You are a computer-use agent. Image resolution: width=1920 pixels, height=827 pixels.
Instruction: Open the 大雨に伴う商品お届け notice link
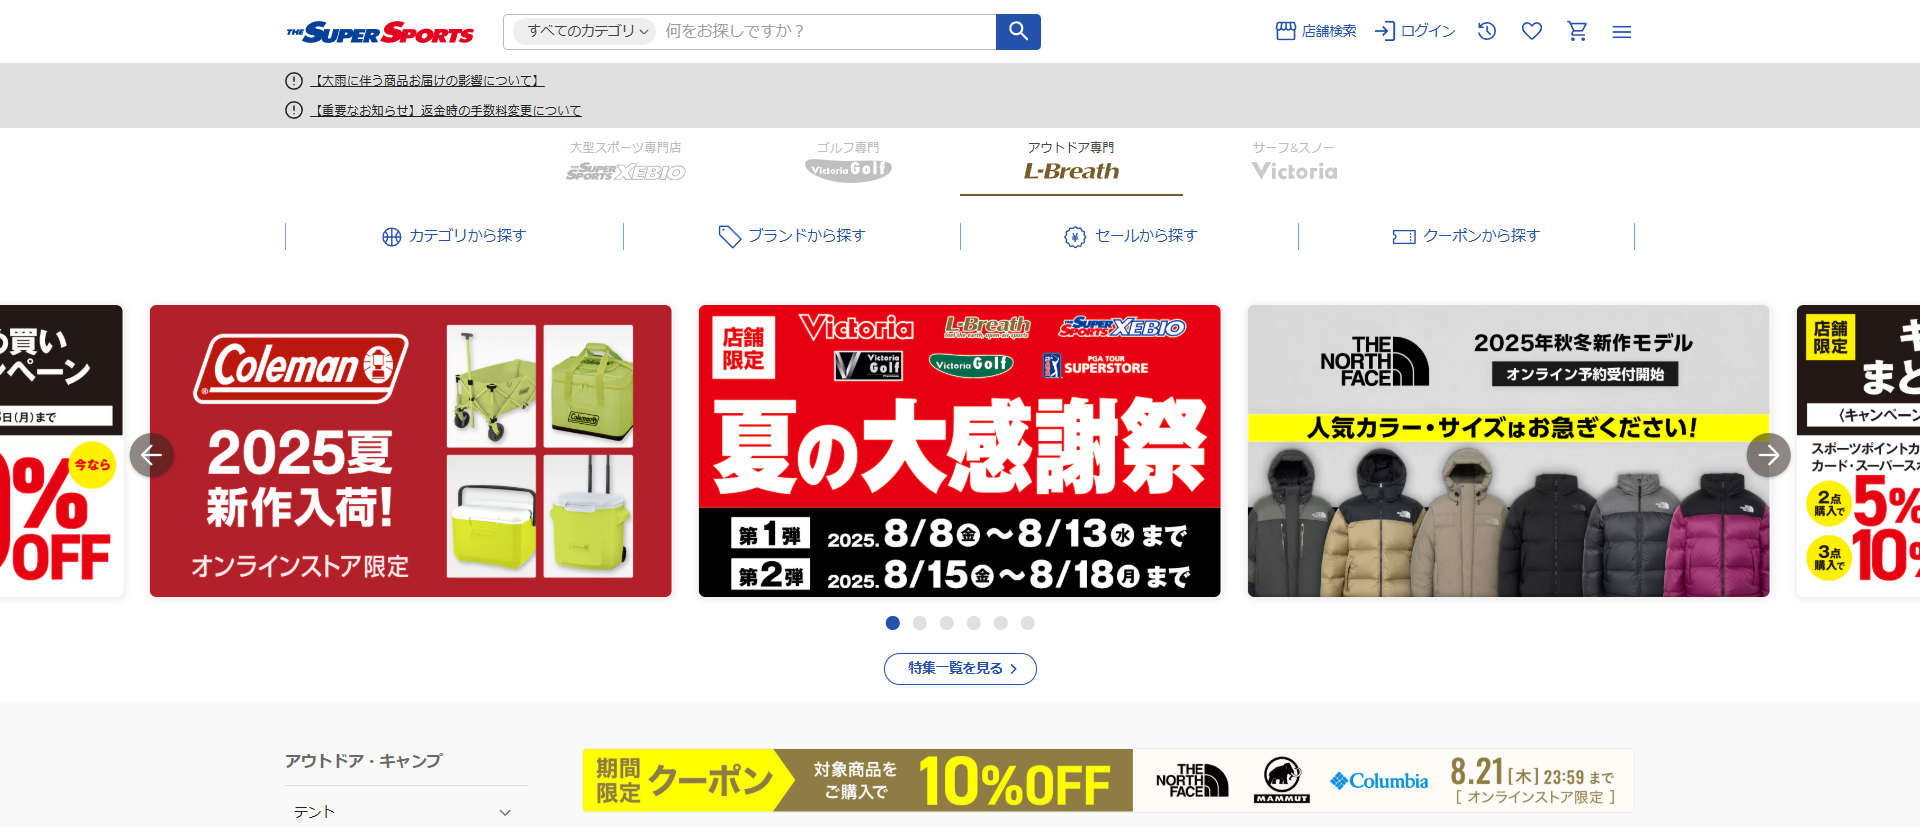[x=428, y=81]
